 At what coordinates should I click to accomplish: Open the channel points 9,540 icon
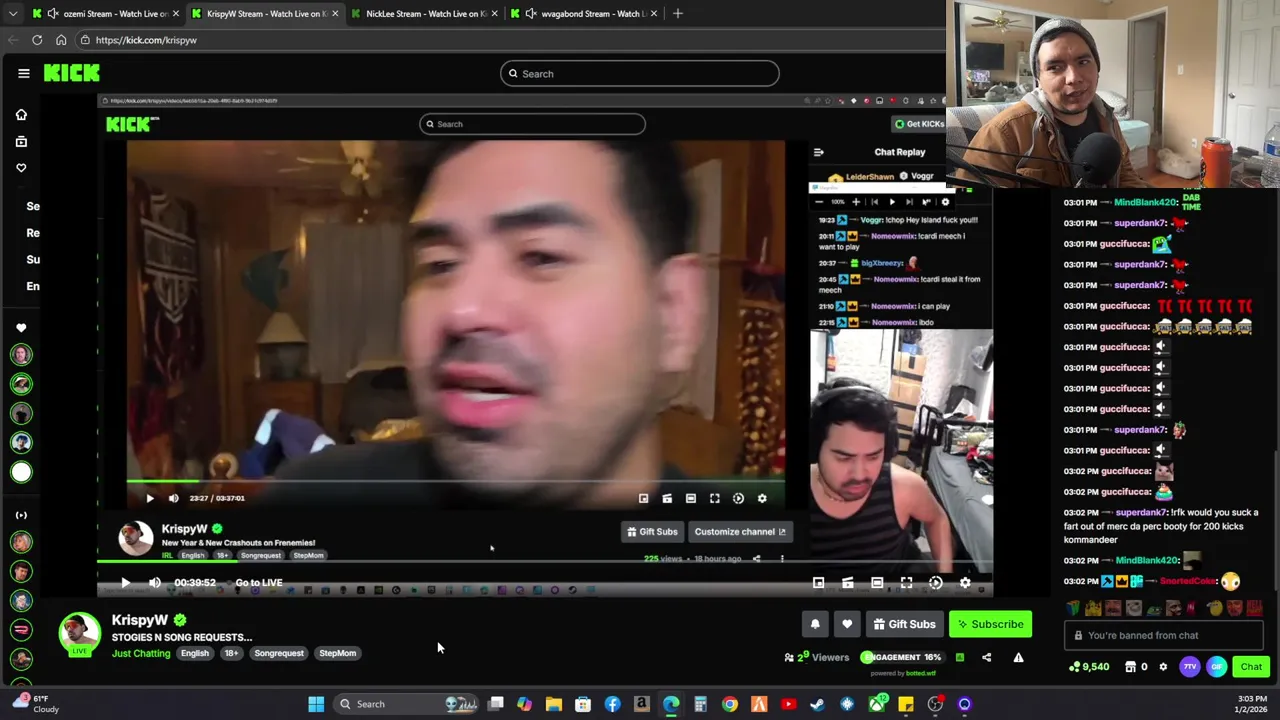coord(1089,667)
